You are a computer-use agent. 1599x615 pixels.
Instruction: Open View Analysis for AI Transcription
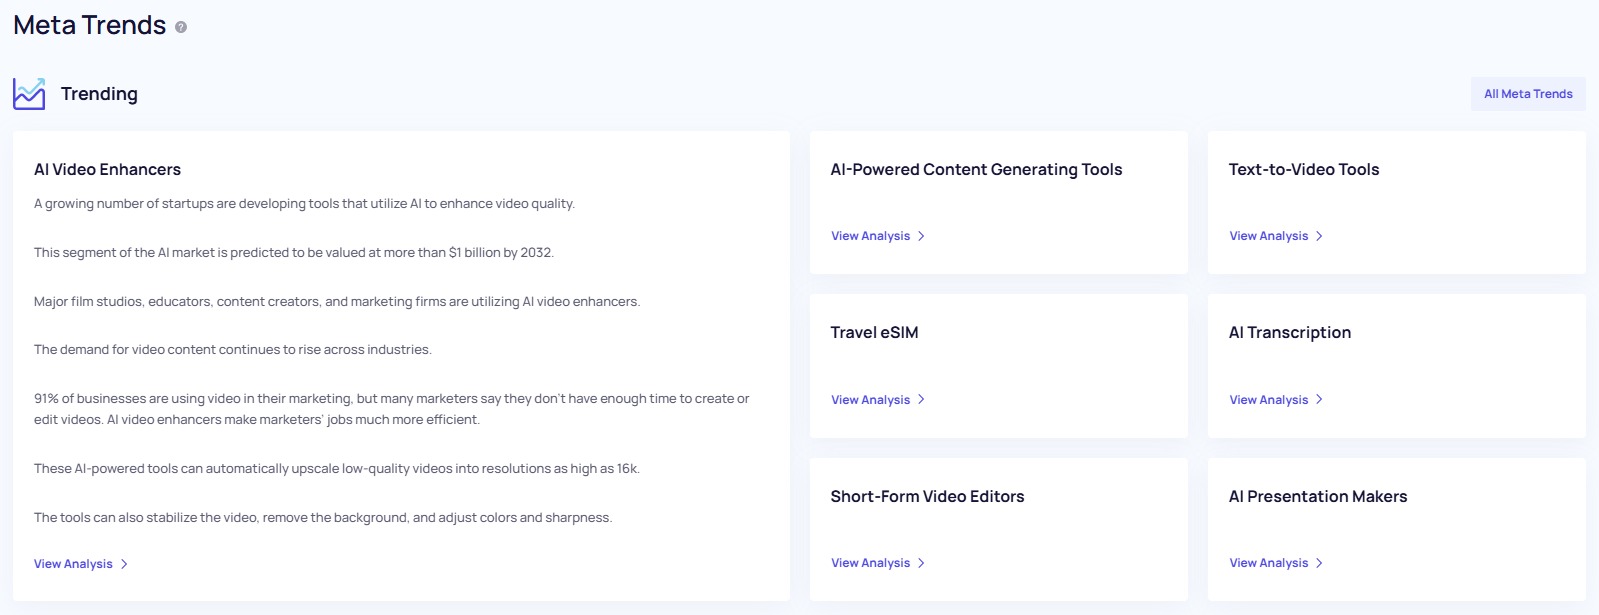pos(1267,400)
